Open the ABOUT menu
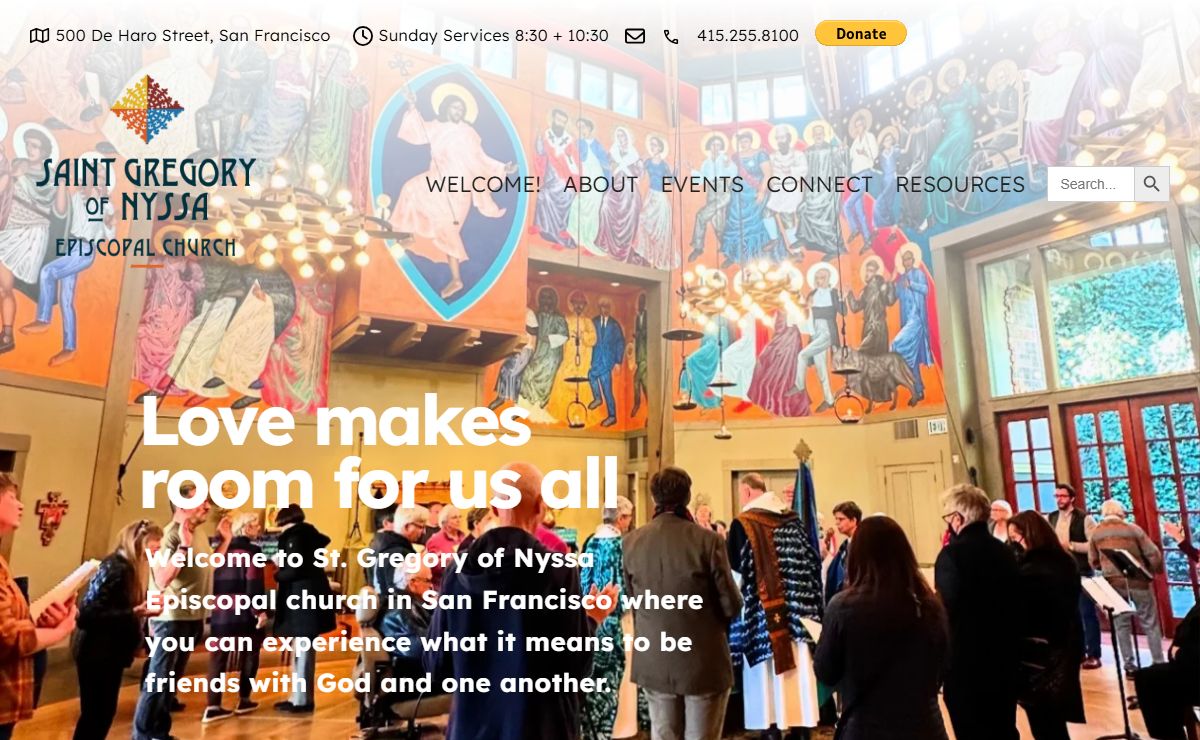The height and width of the screenshot is (740, 1200). pos(600,184)
